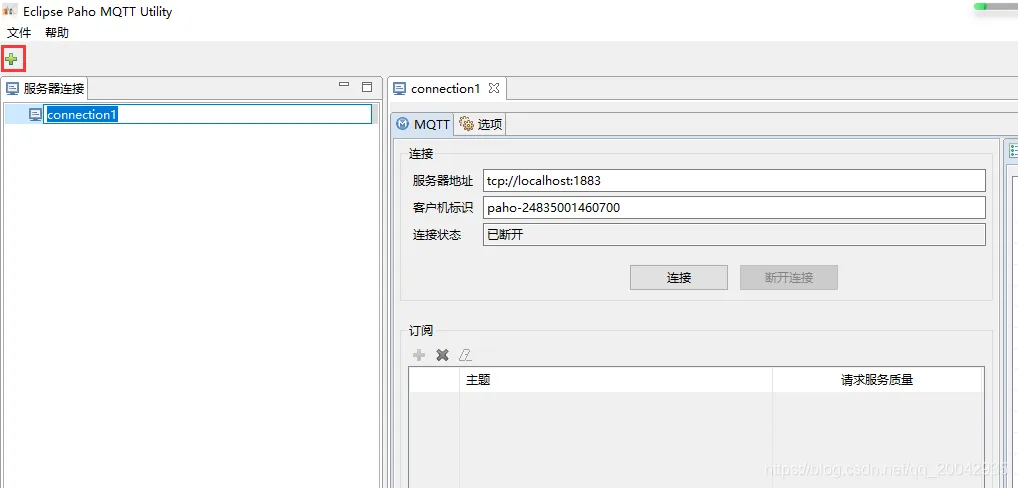Click the 服务器地址 label
Image resolution: width=1018 pixels, height=488 pixels.
(x=443, y=181)
